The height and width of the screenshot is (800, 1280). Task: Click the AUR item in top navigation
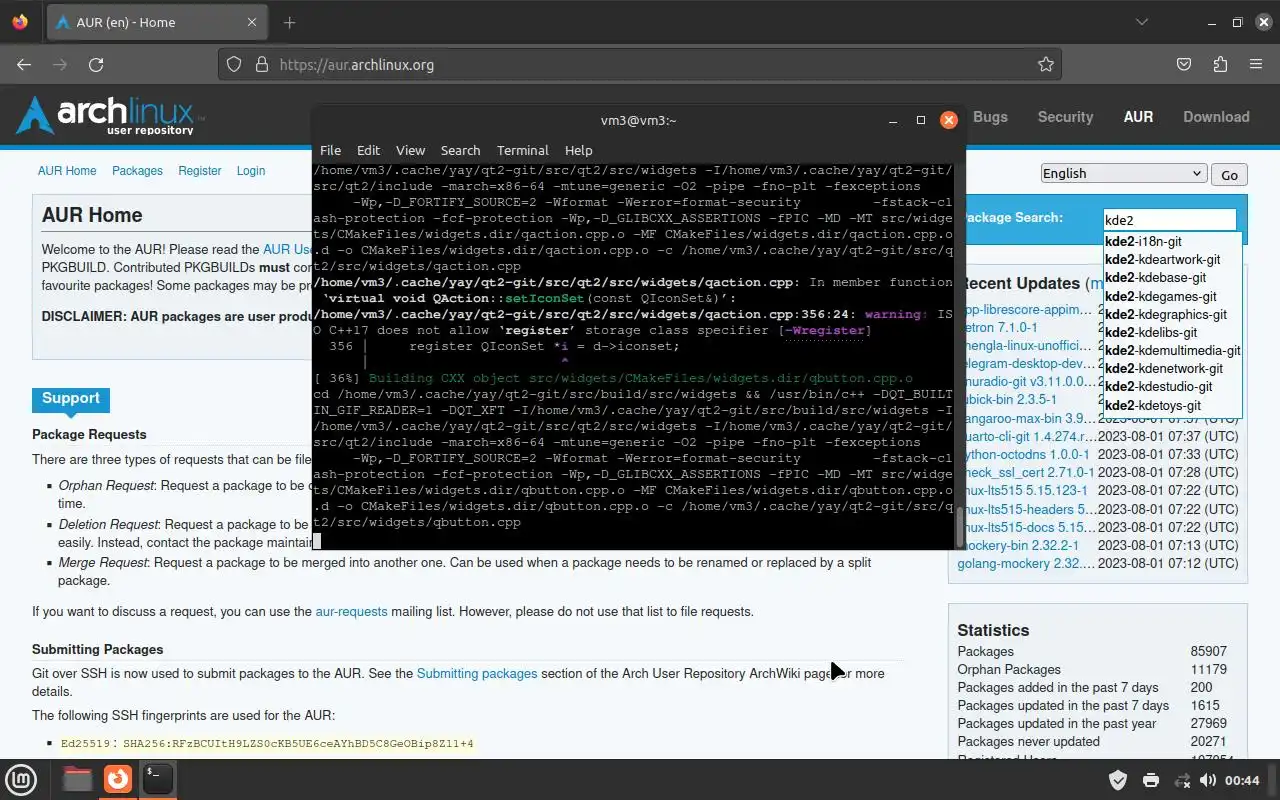pyautogui.click(x=1138, y=117)
